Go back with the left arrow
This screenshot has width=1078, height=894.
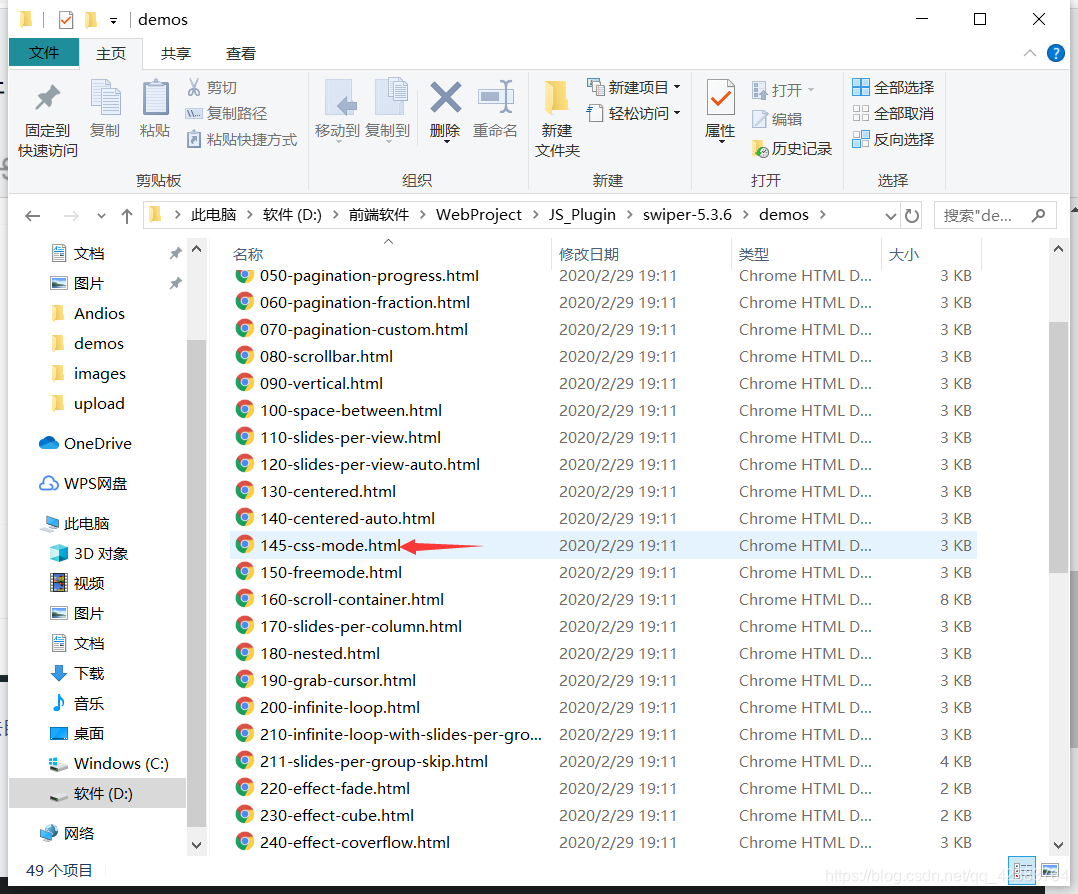click(x=32, y=216)
